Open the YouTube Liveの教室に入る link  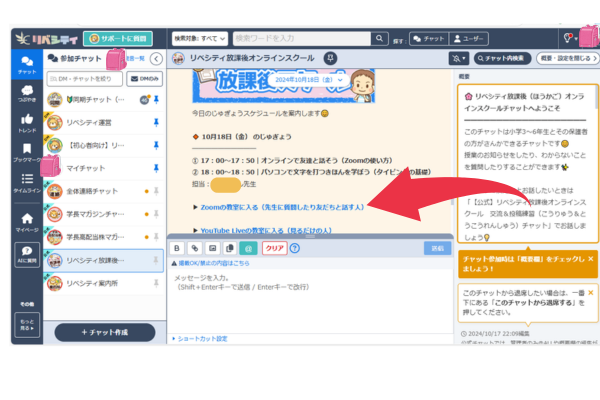point(266,230)
